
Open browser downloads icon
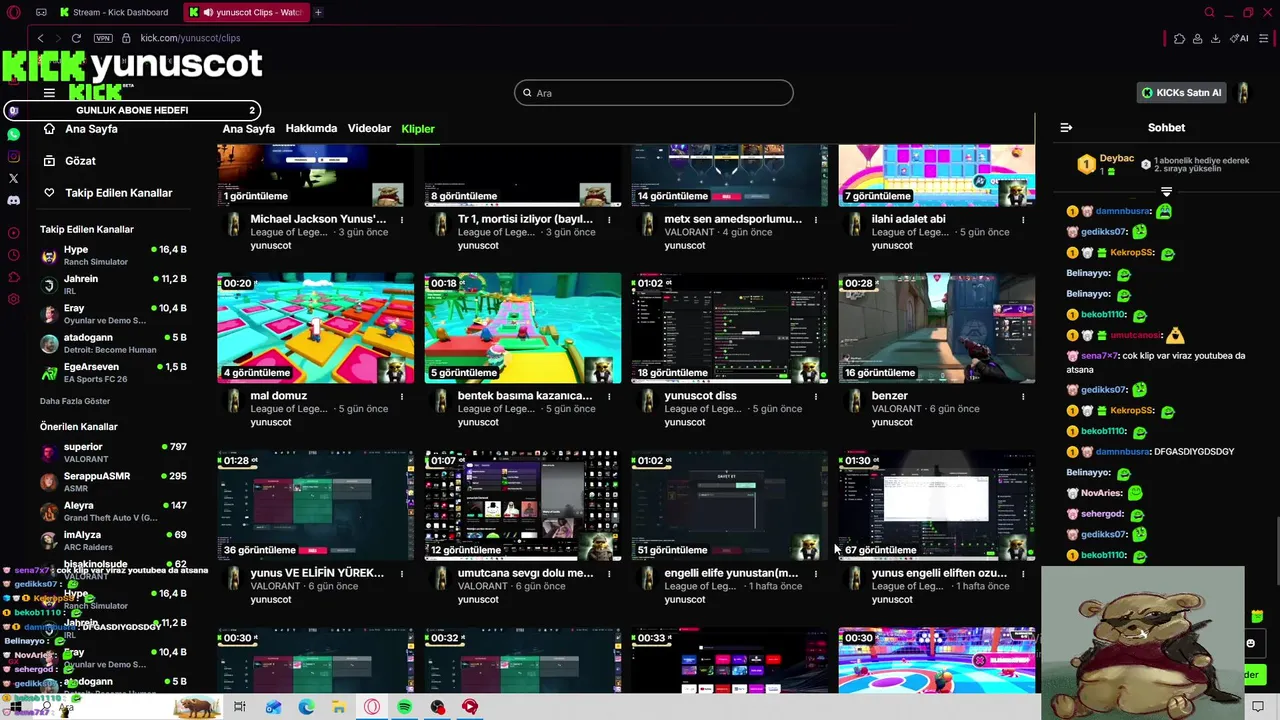tap(1215, 38)
